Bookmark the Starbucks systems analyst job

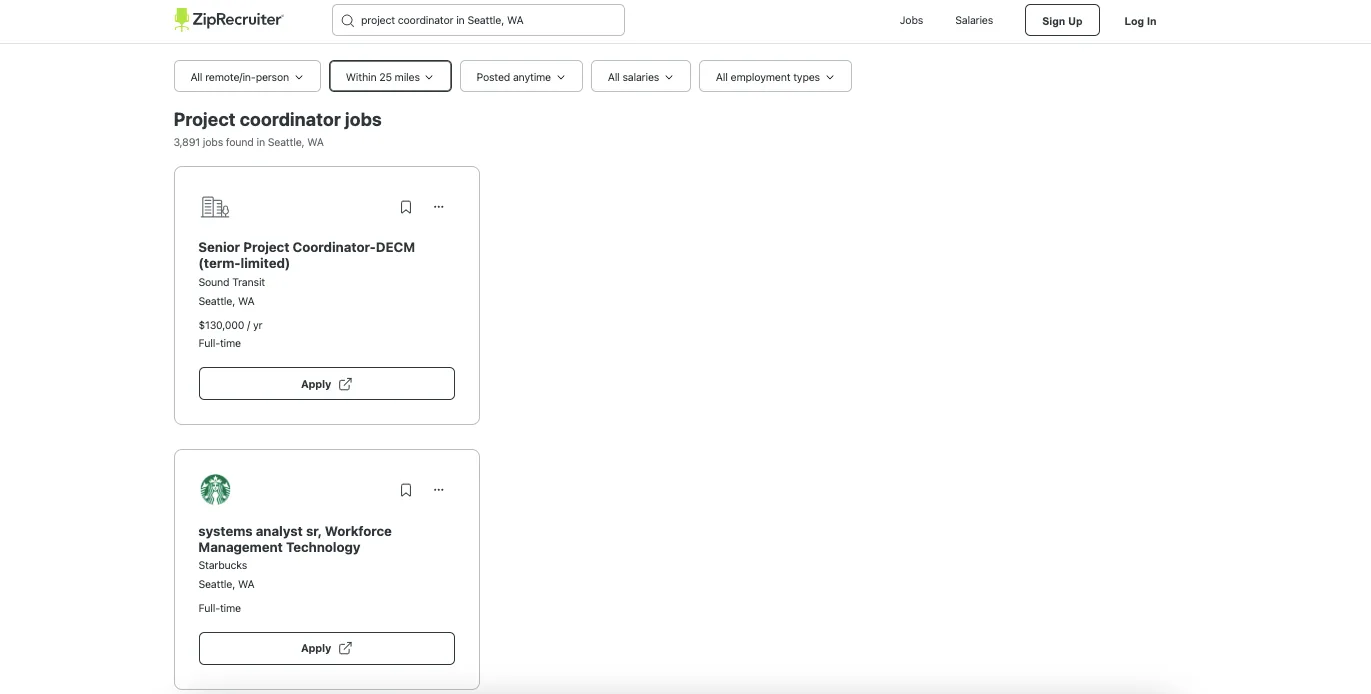click(x=406, y=490)
